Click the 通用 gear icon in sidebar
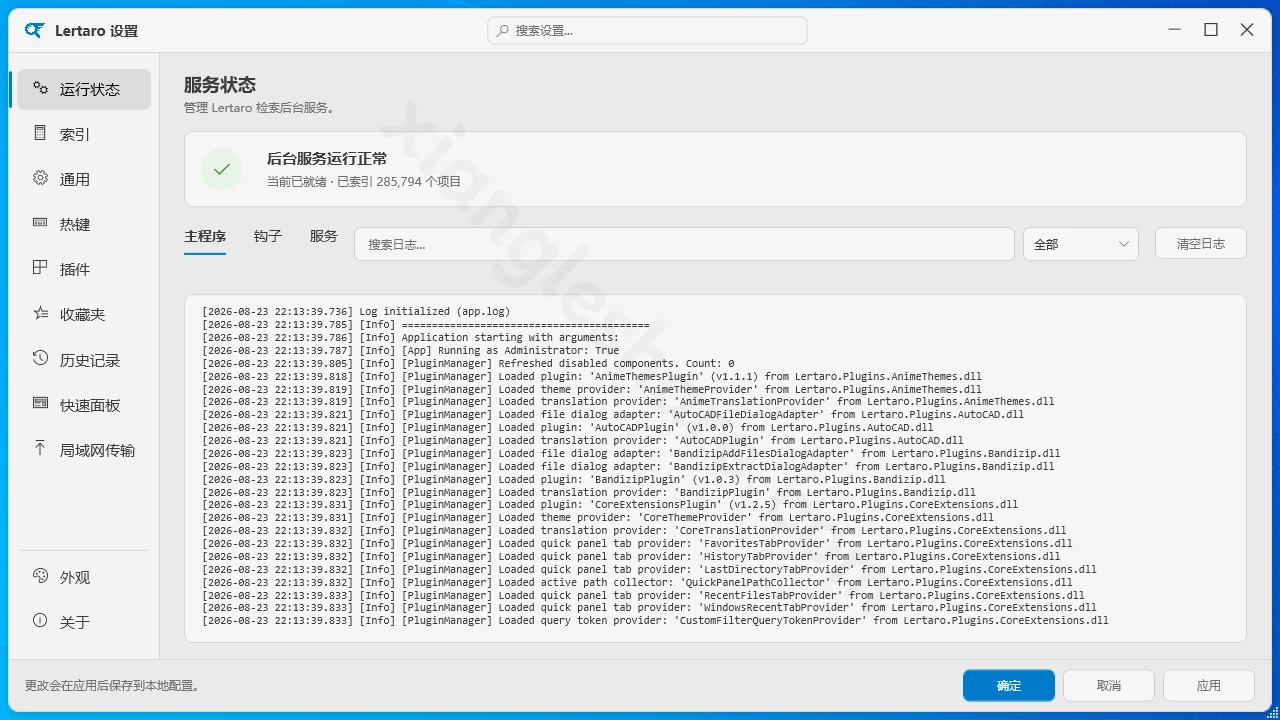Screen dimensions: 1280x720 pos(40,178)
